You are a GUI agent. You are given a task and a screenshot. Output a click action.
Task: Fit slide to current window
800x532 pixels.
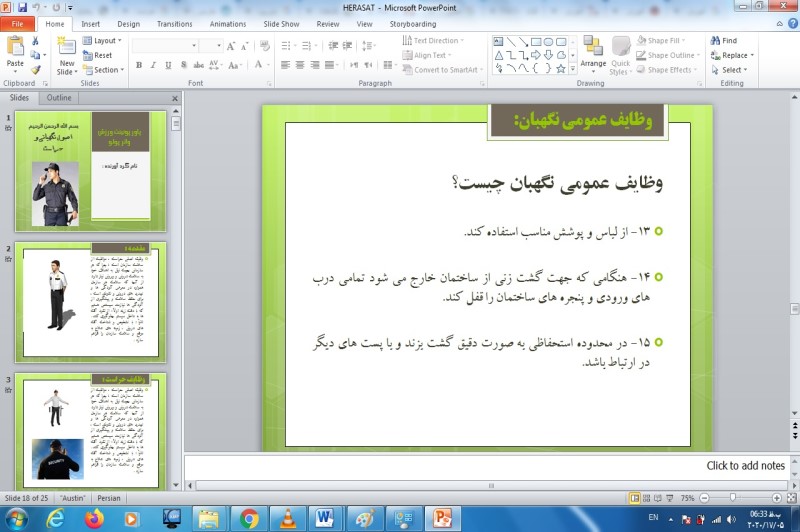click(790, 497)
